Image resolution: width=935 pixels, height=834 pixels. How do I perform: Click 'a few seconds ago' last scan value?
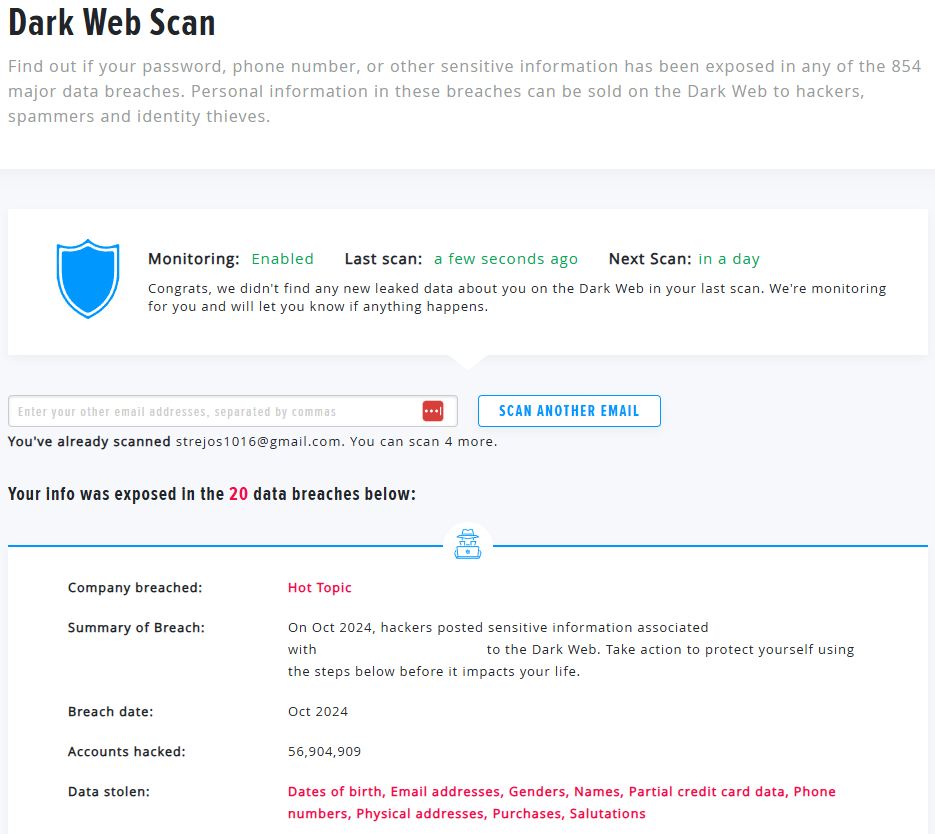(x=506, y=259)
